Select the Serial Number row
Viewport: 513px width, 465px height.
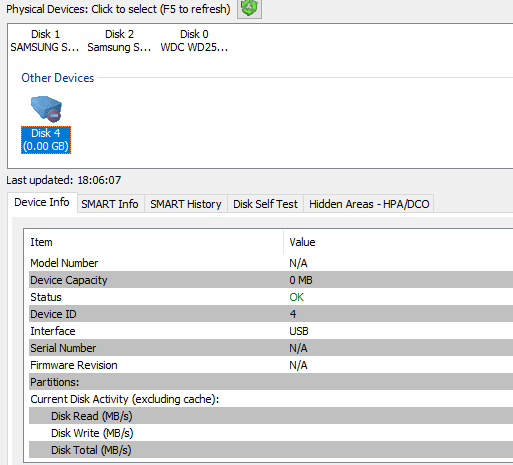tap(271, 348)
